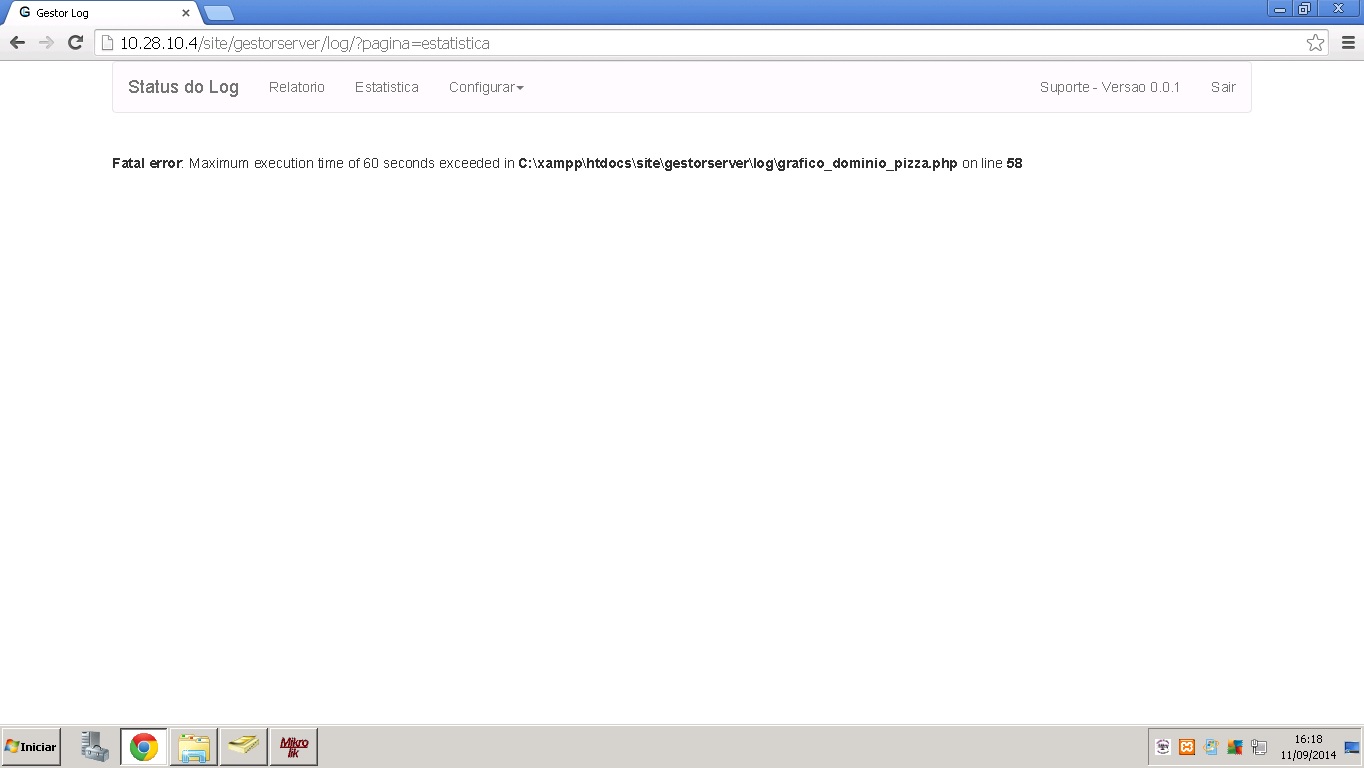The height and width of the screenshot is (768, 1364).
Task: Restore down the Chrome window
Action: click(1304, 9)
